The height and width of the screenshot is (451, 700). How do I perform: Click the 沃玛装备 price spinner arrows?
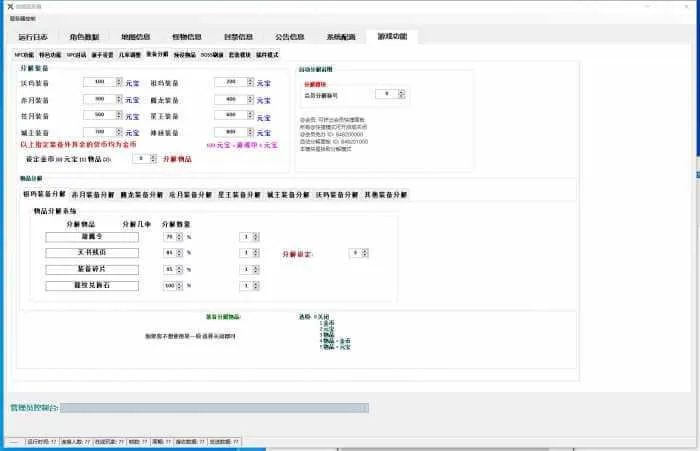click(119, 82)
